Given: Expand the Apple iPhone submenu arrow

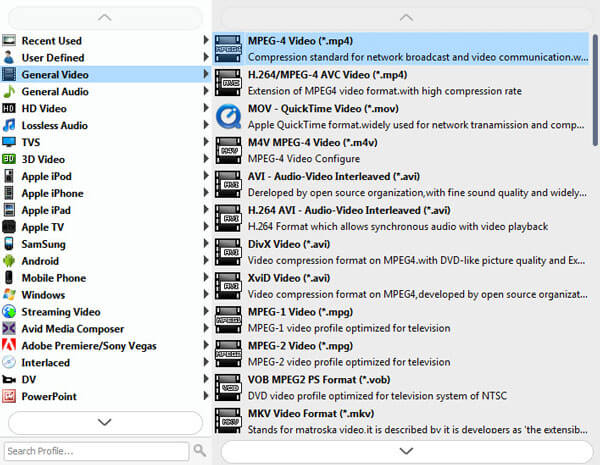Looking at the screenshot, I should click(x=205, y=193).
